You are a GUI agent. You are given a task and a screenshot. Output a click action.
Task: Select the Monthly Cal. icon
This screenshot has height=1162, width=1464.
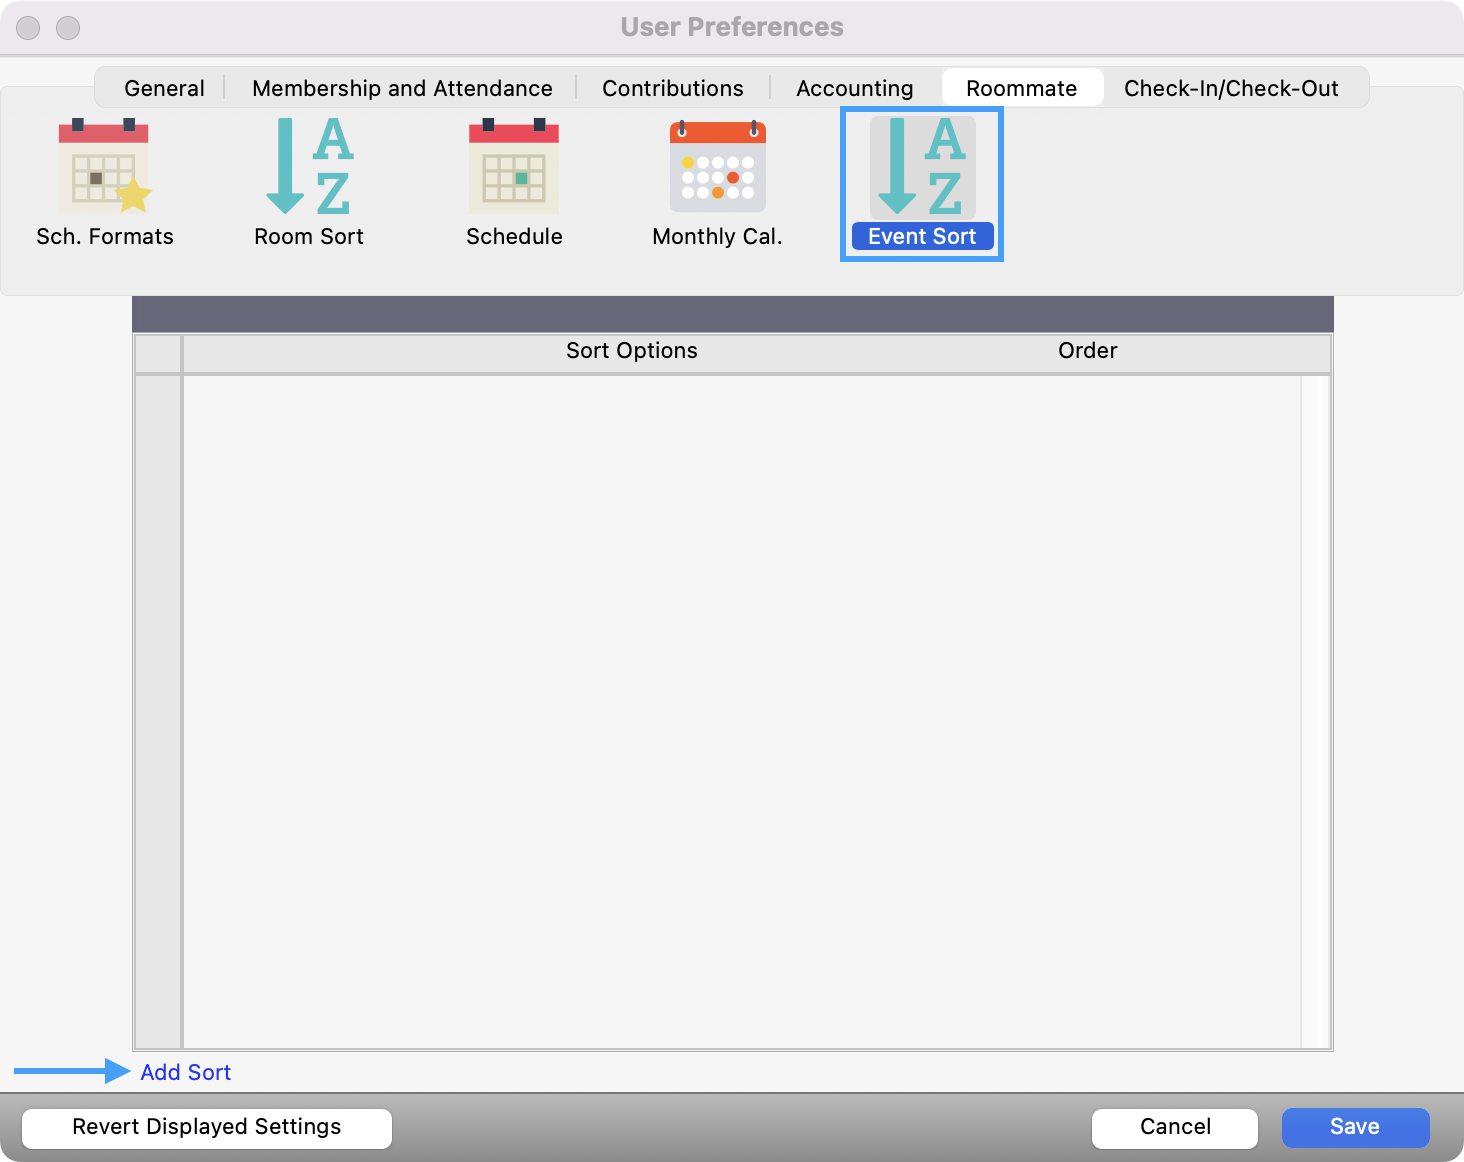click(x=717, y=167)
